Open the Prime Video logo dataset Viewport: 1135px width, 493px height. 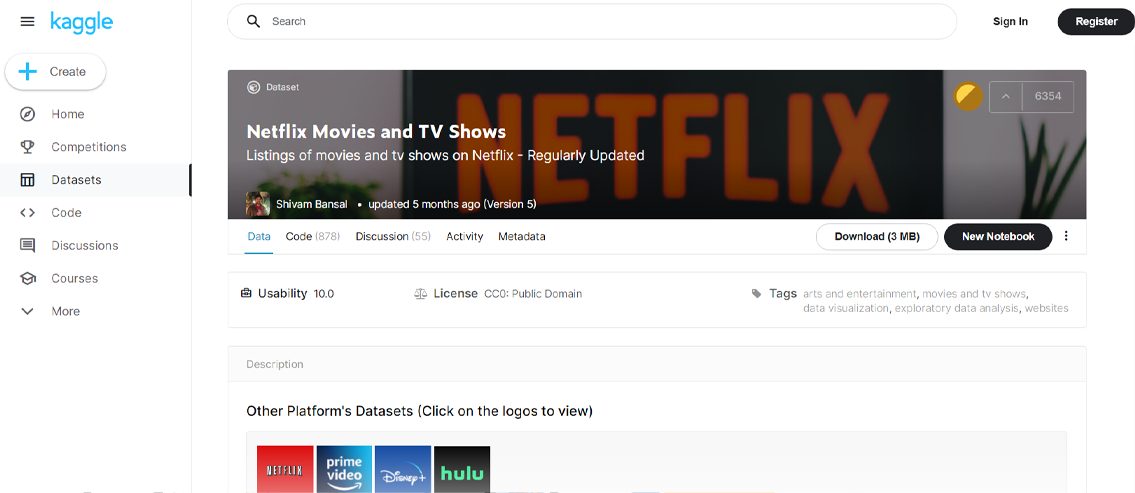pyautogui.click(x=344, y=469)
